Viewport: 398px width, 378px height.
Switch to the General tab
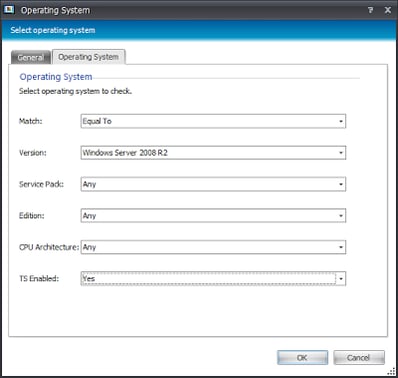point(31,57)
